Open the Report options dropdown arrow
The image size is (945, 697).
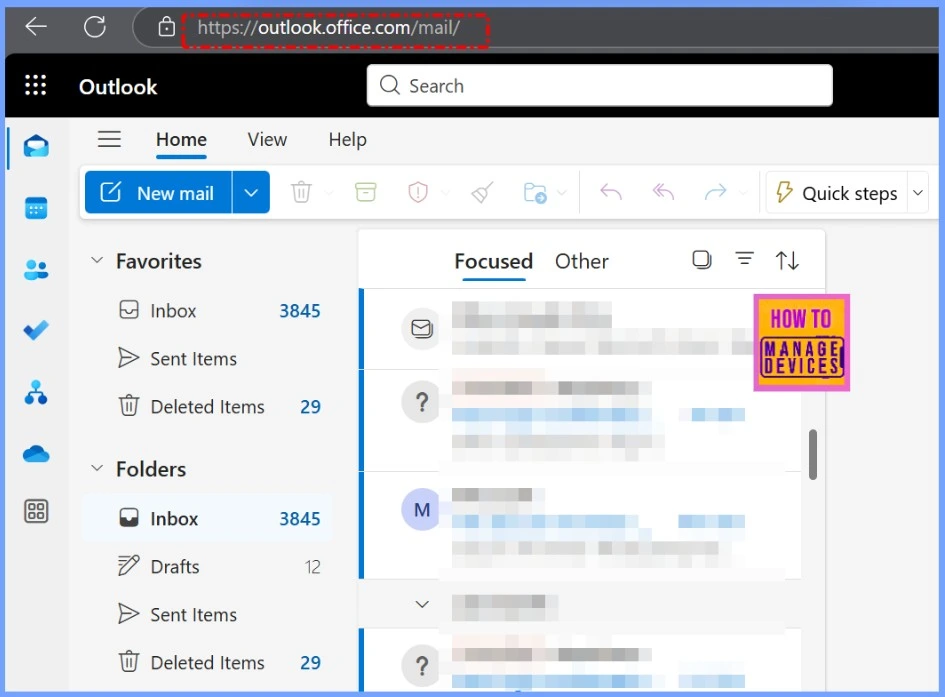(445, 193)
